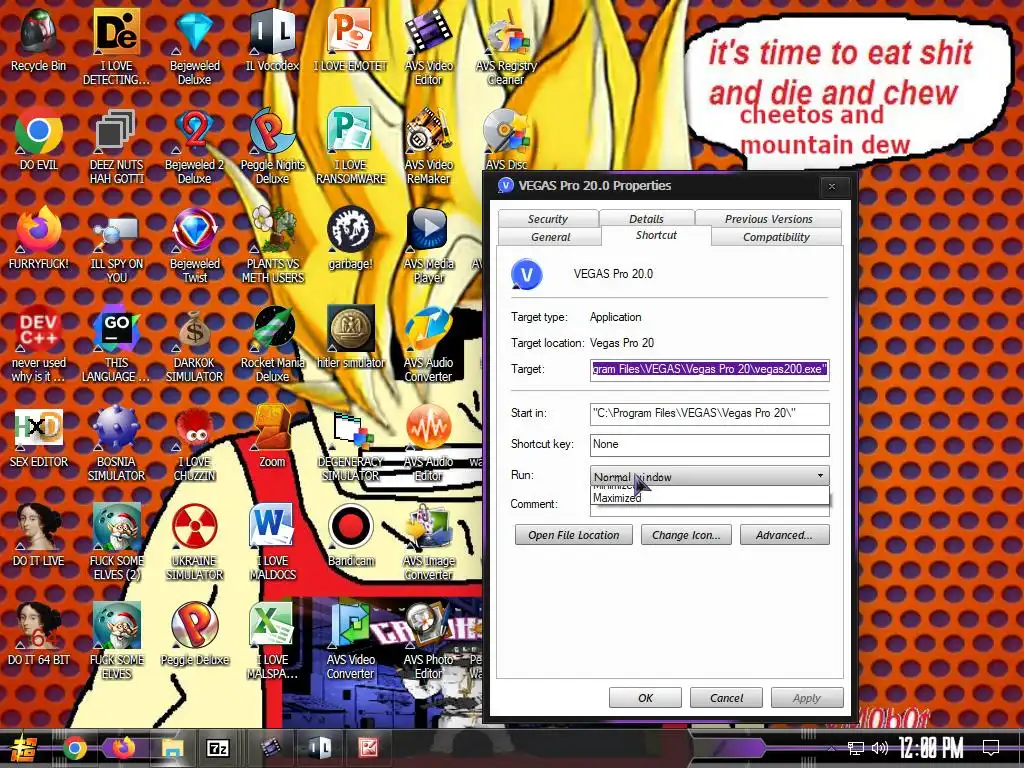Select the Peggle Deluxe desktop icon

tap(195, 635)
